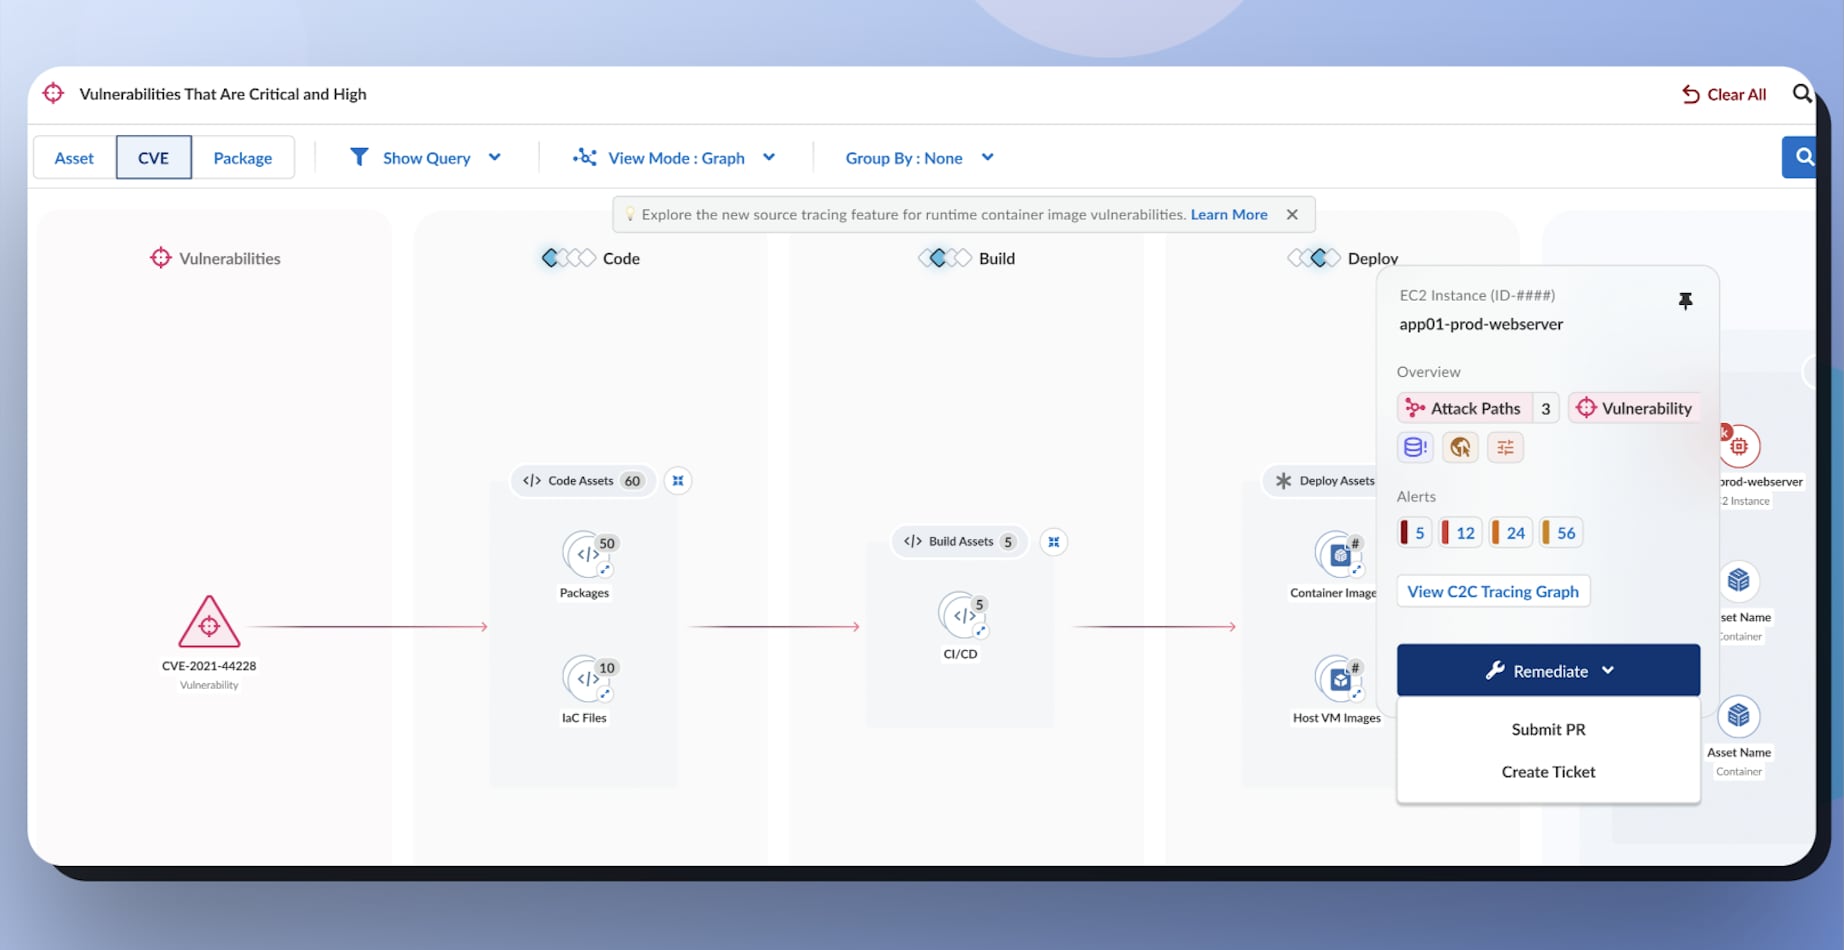Expand the Show Query dropdown
The height and width of the screenshot is (950, 1844).
[426, 157]
